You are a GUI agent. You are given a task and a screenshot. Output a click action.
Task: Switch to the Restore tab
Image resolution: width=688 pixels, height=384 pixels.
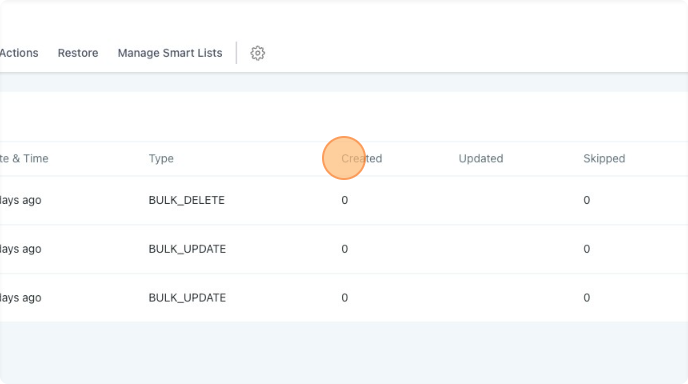(x=78, y=53)
